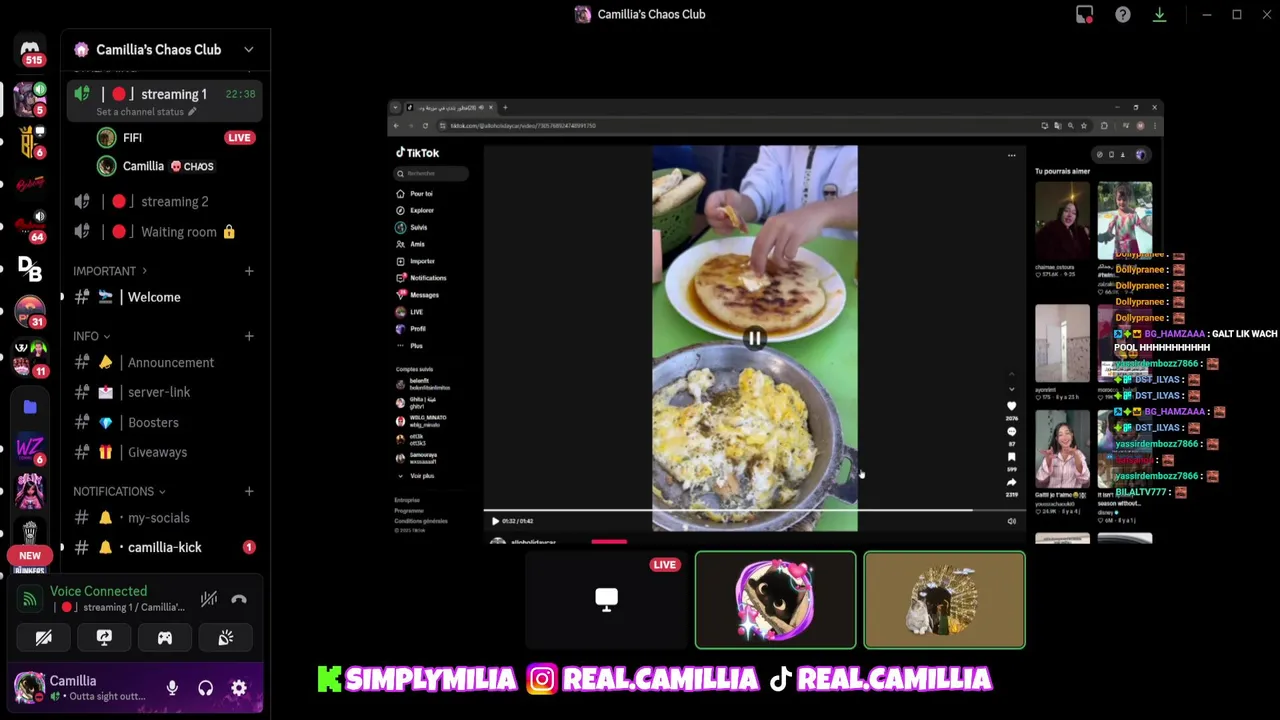Open Discord Direct Messages home icon

(x=29, y=50)
